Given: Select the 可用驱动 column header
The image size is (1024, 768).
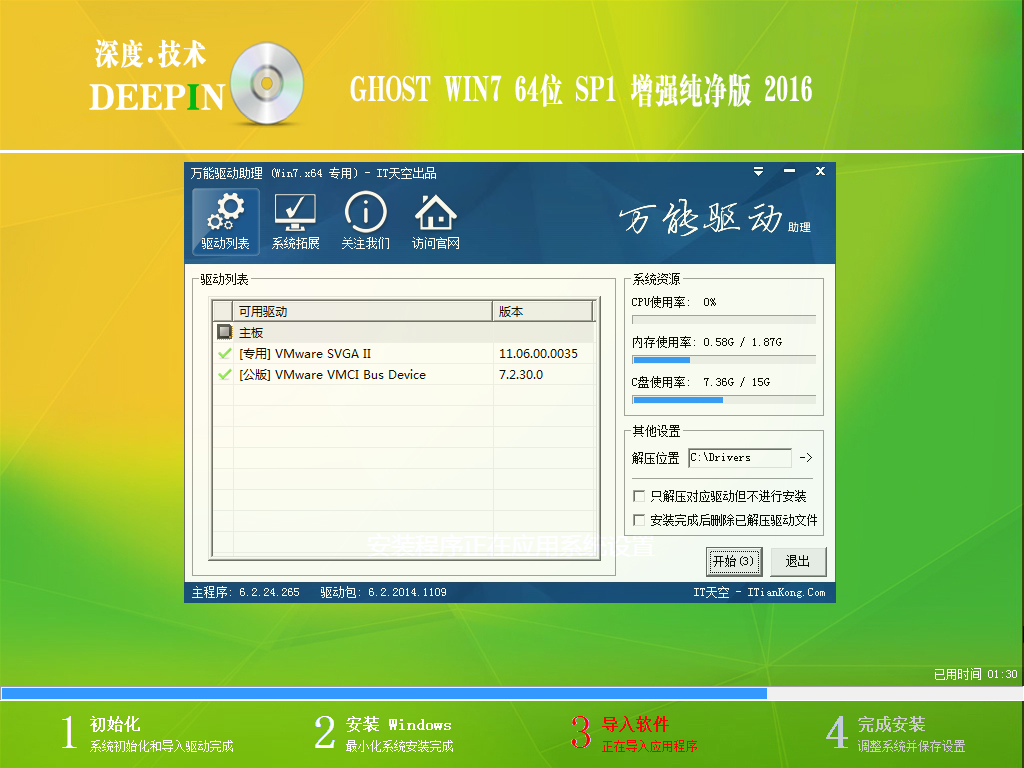Looking at the screenshot, I should tap(362, 312).
